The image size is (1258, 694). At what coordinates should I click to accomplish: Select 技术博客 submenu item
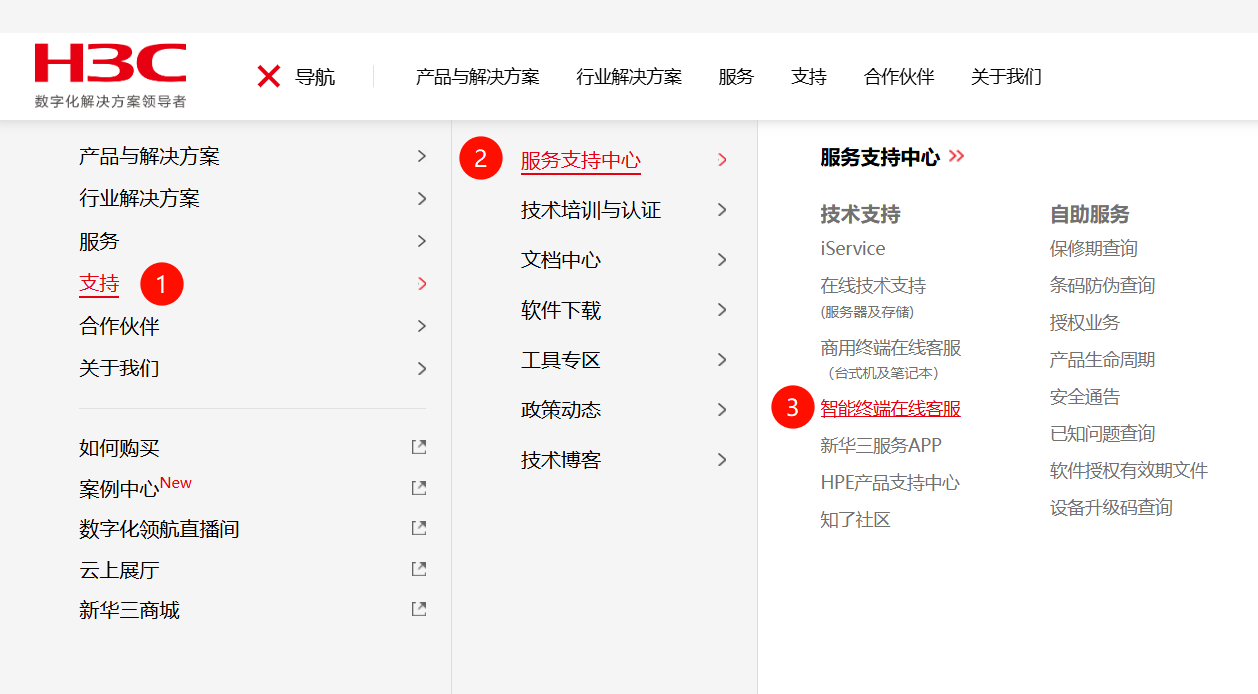pyautogui.click(x=561, y=460)
